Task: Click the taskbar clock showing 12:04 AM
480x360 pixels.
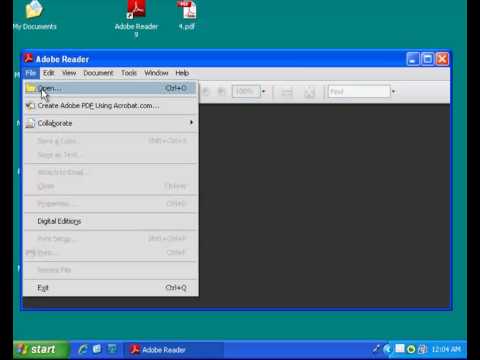Action: pos(446,349)
